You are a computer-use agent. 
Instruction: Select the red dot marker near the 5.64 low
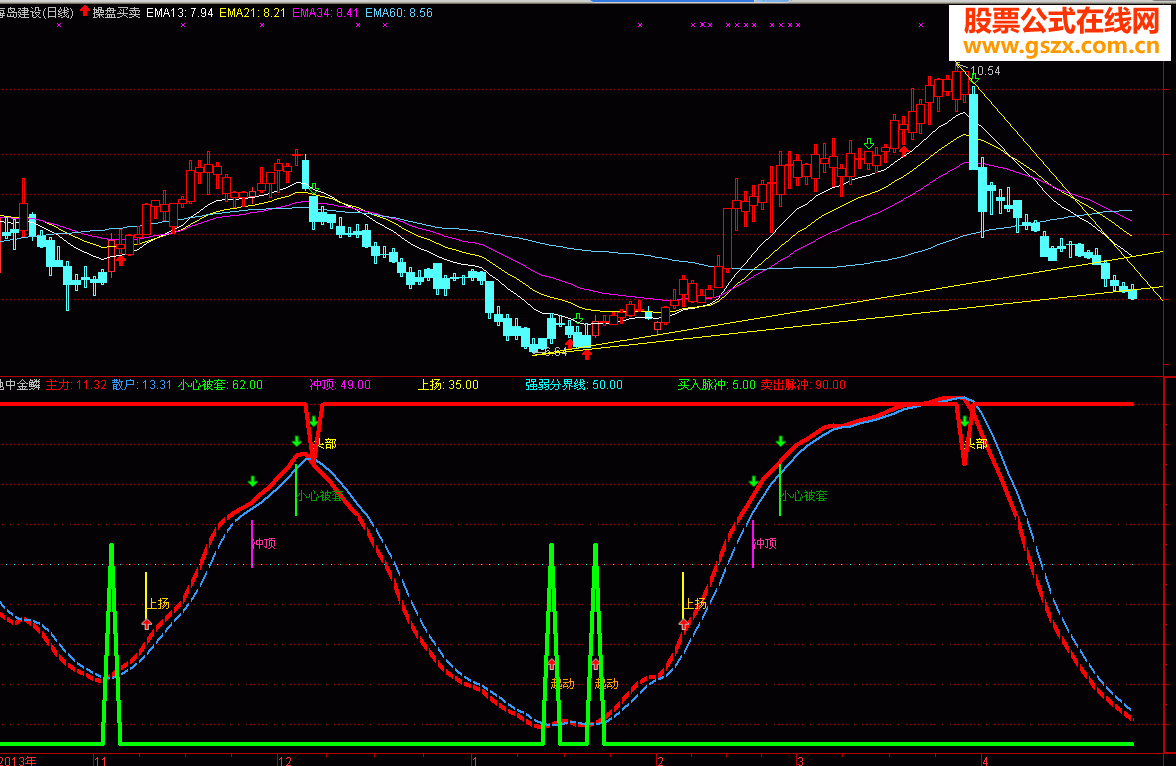pos(569,342)
